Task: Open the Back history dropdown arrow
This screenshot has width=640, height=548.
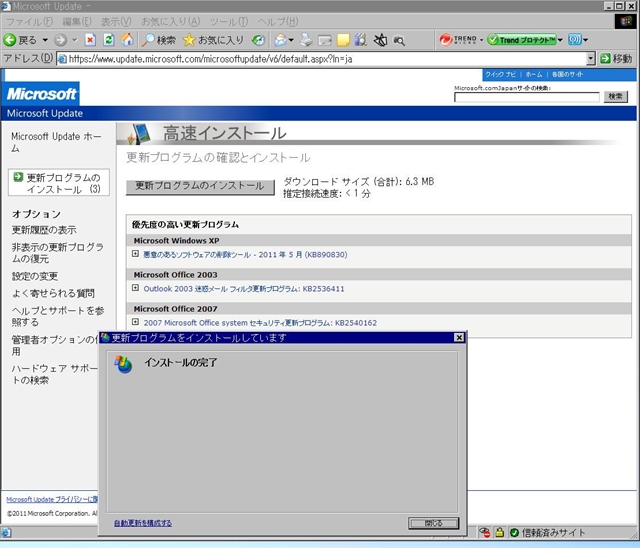Action: [x=45, y=40]
